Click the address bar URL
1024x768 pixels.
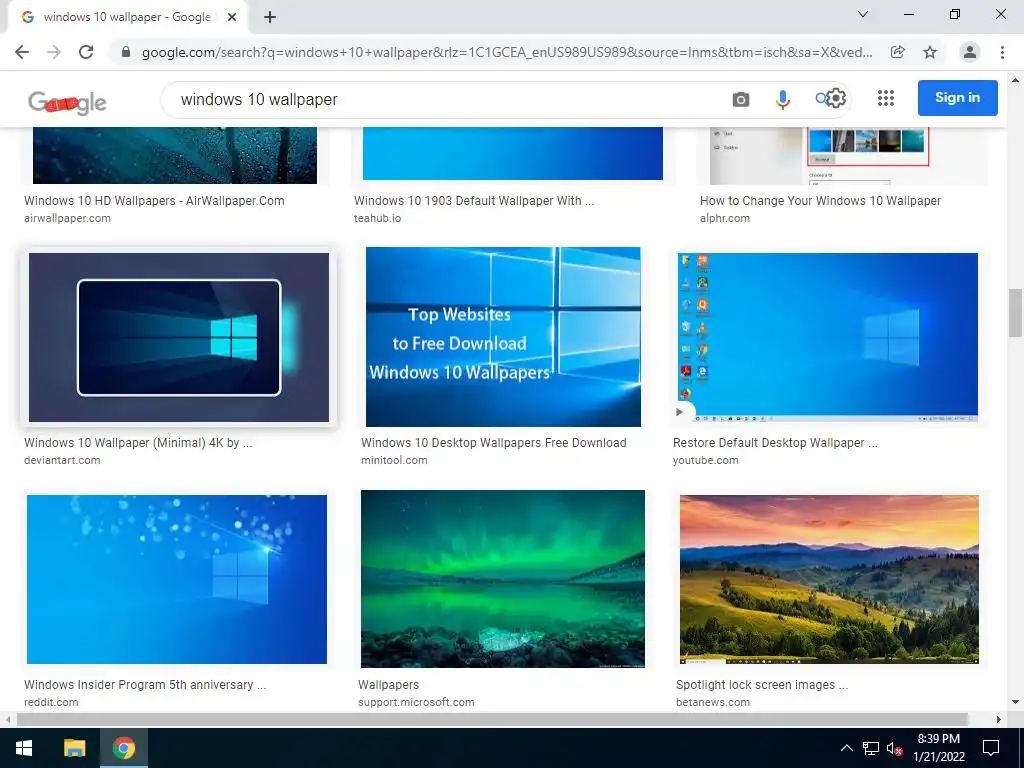coord(507,52)
